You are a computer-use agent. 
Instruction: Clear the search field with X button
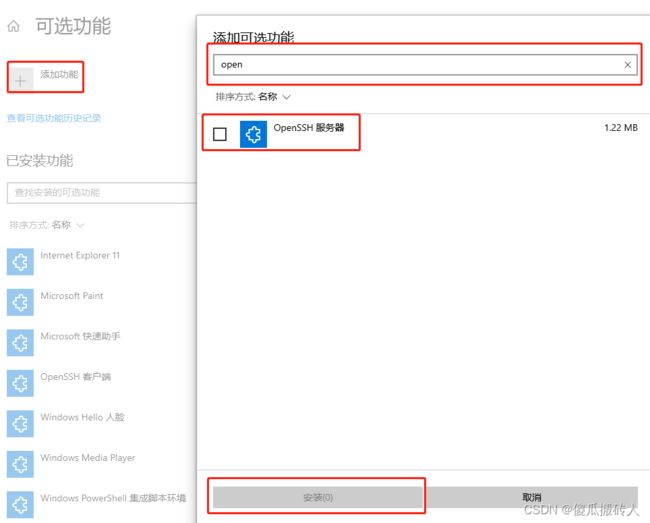(x=627, y=65)
